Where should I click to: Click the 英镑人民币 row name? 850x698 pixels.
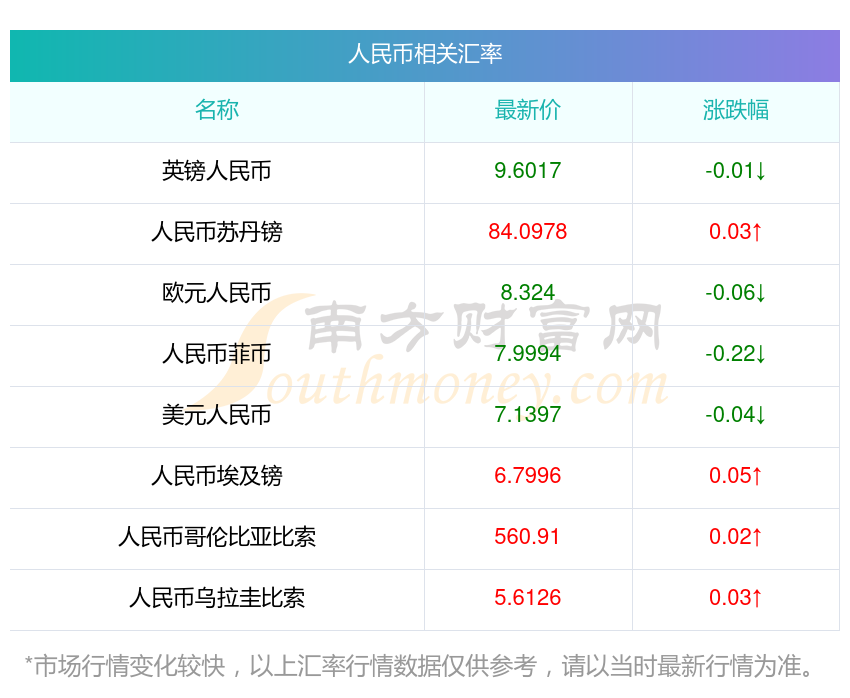(x=217, y=171)
